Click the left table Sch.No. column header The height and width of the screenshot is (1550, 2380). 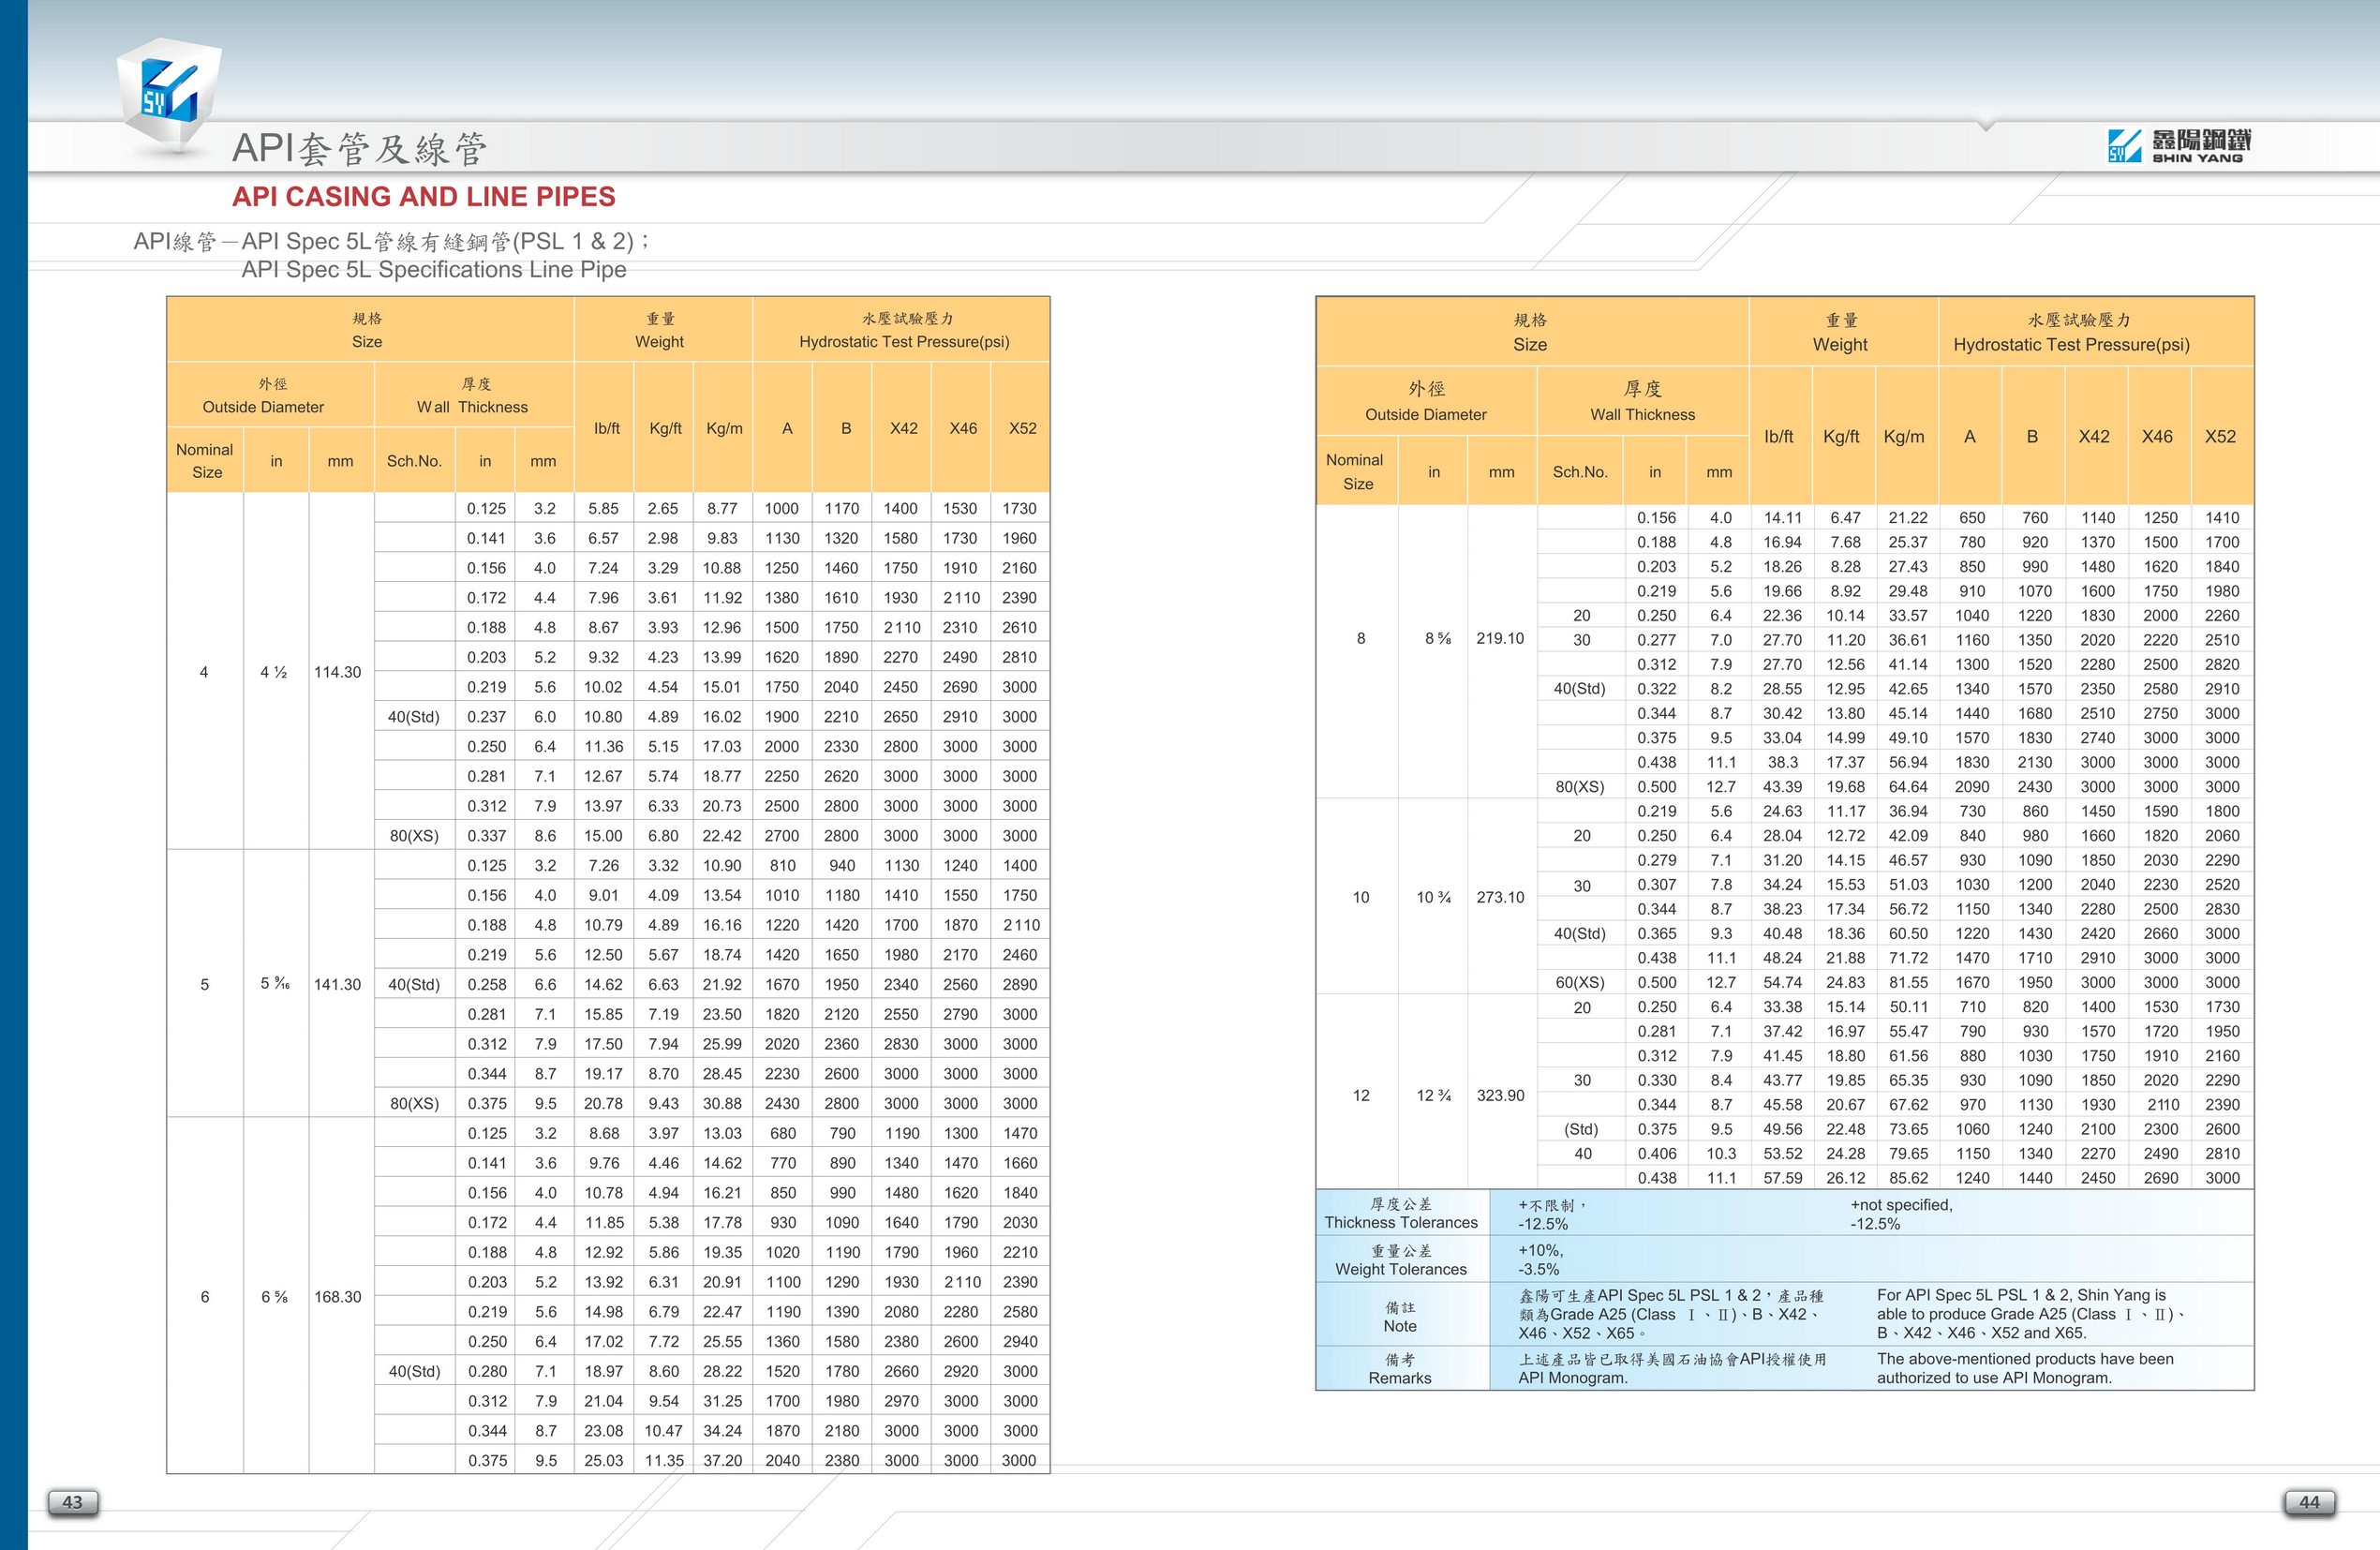tap(414, 461)
